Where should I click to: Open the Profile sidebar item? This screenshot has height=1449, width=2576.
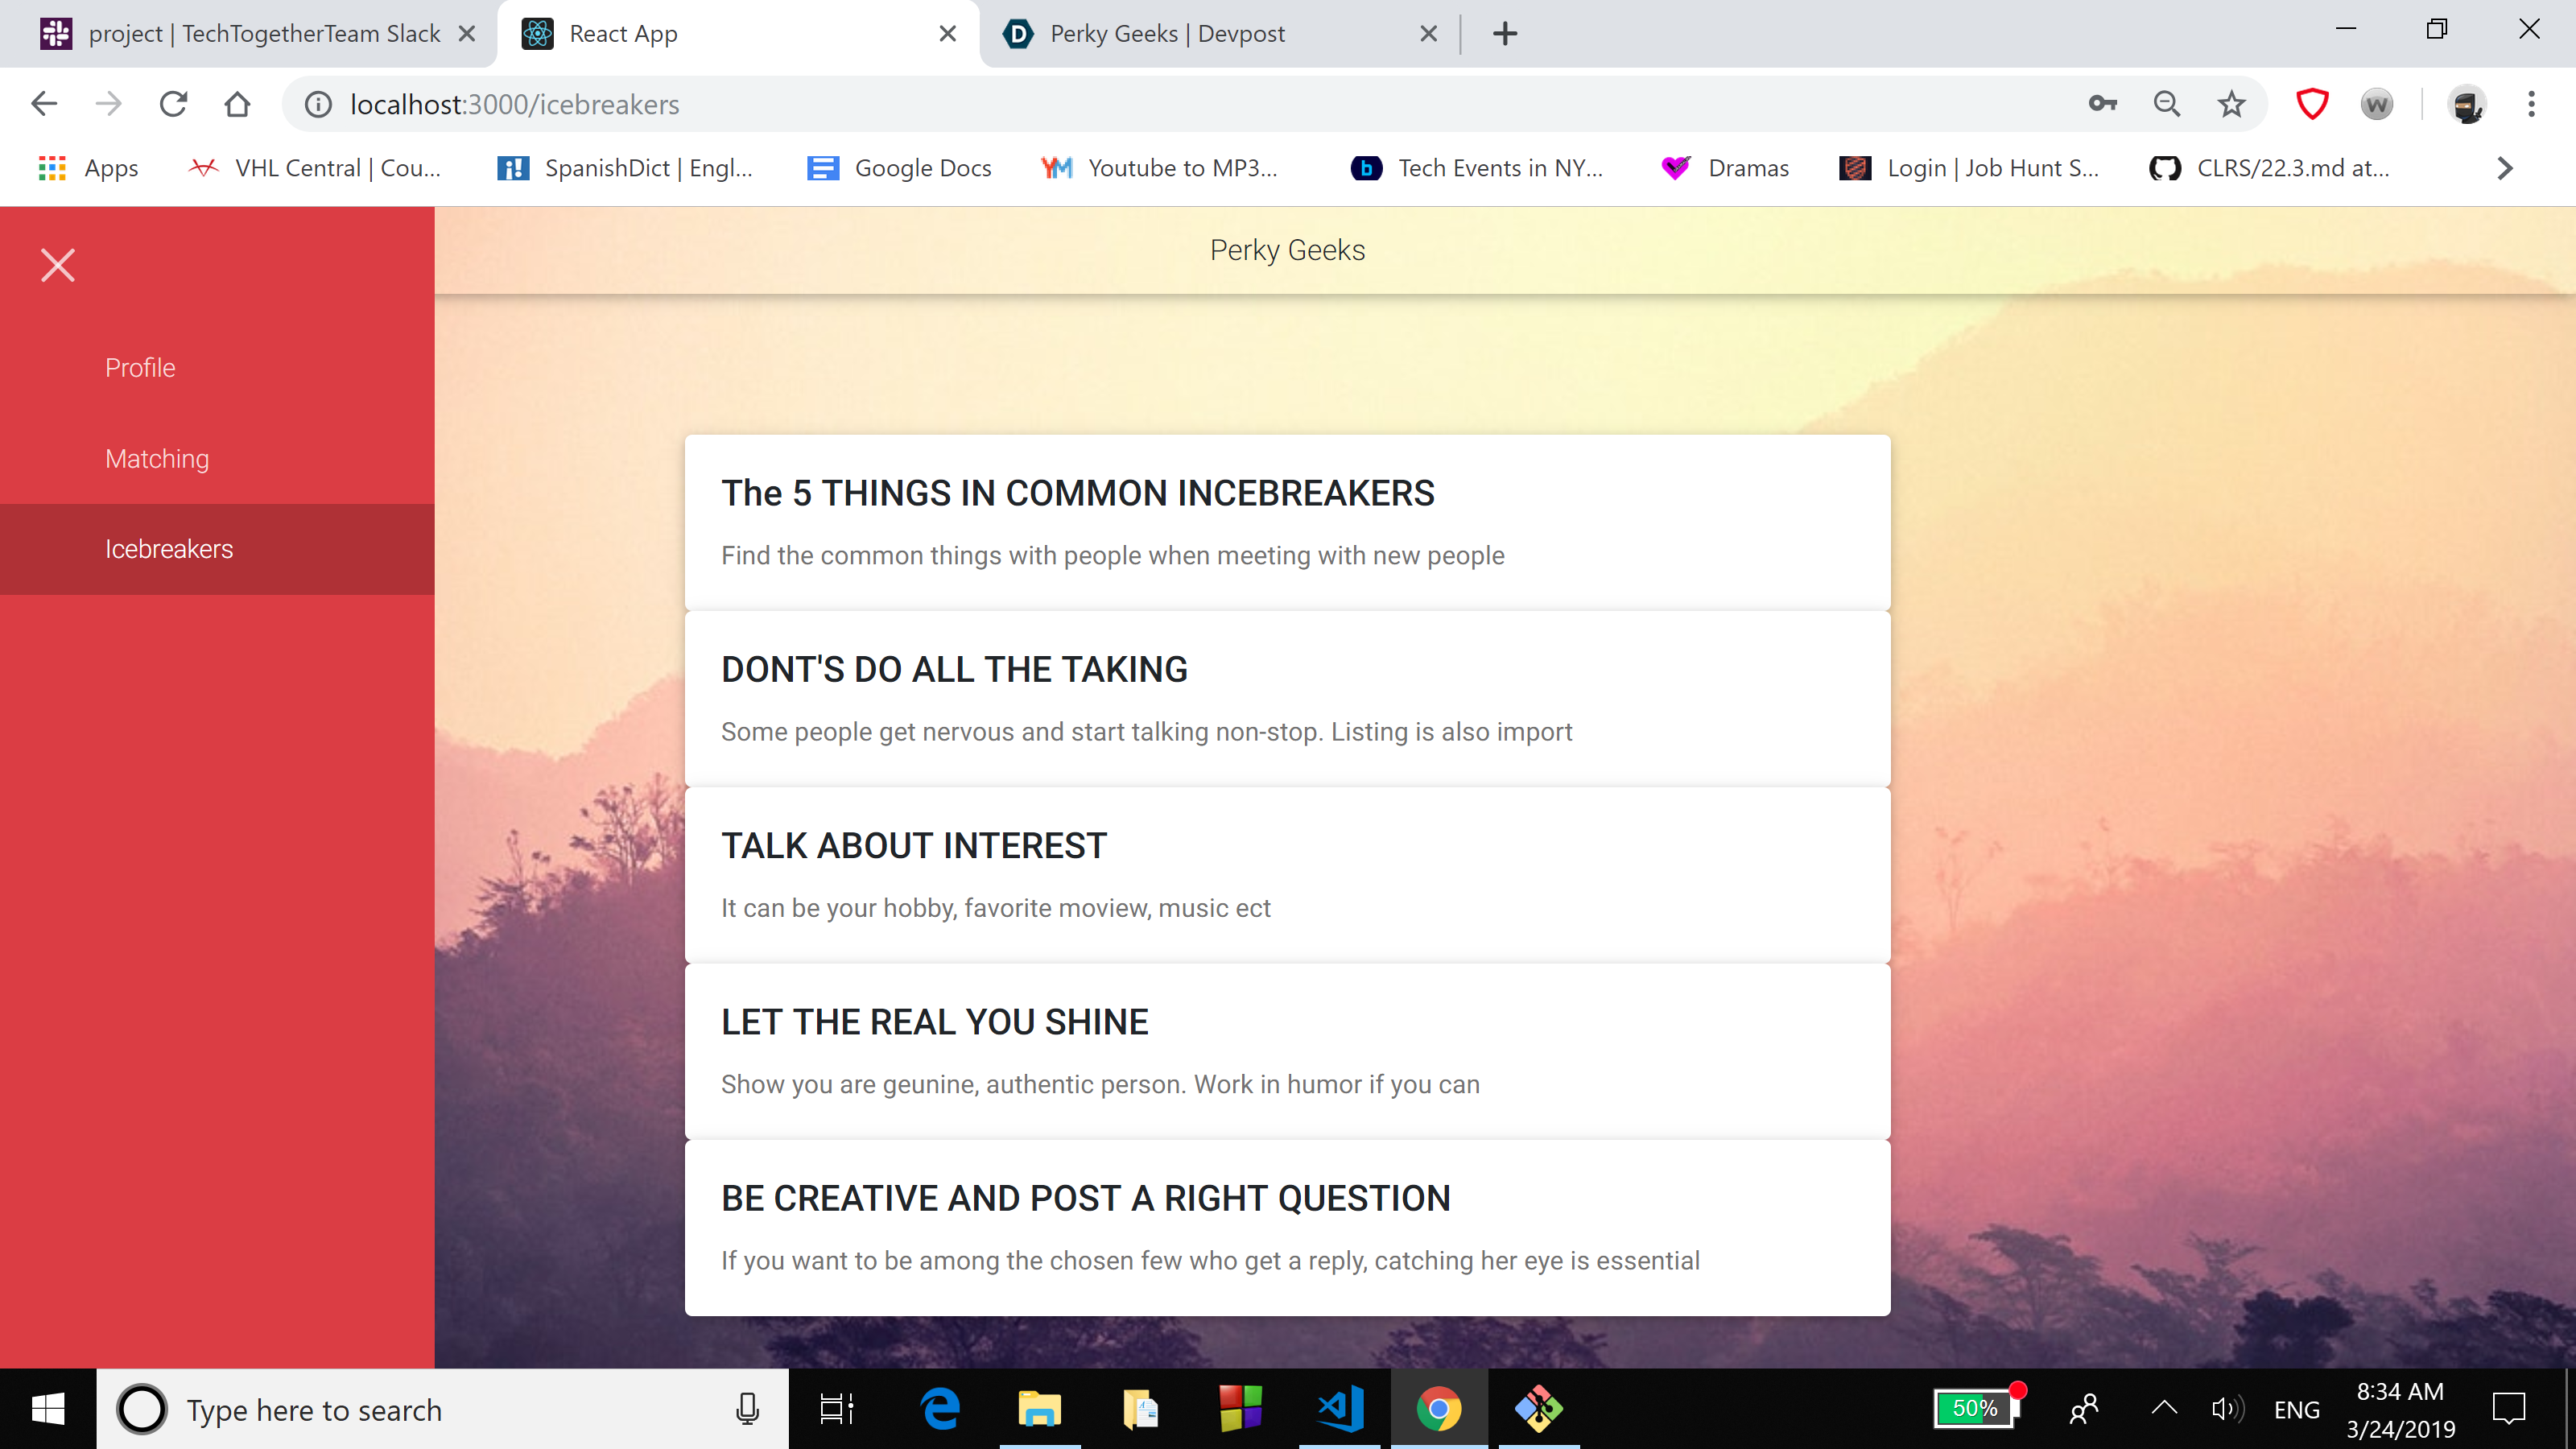pyautogui.click(x=140, y=367)
